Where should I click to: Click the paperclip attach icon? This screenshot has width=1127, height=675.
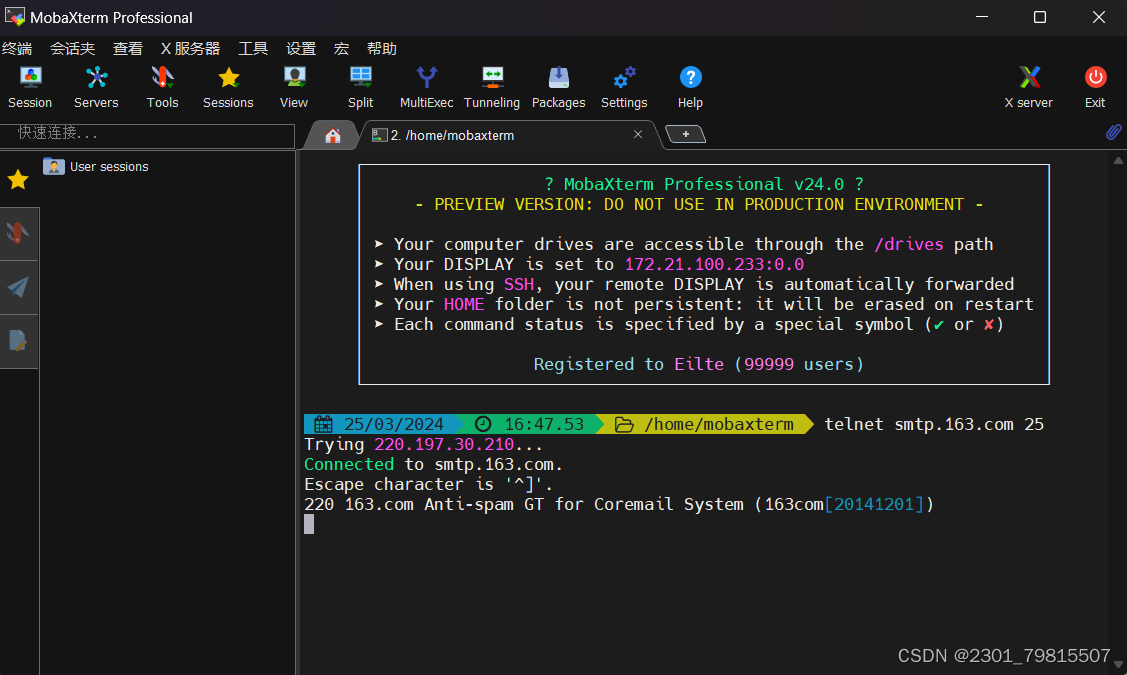pyautogui.click(x=1113, y=132)
